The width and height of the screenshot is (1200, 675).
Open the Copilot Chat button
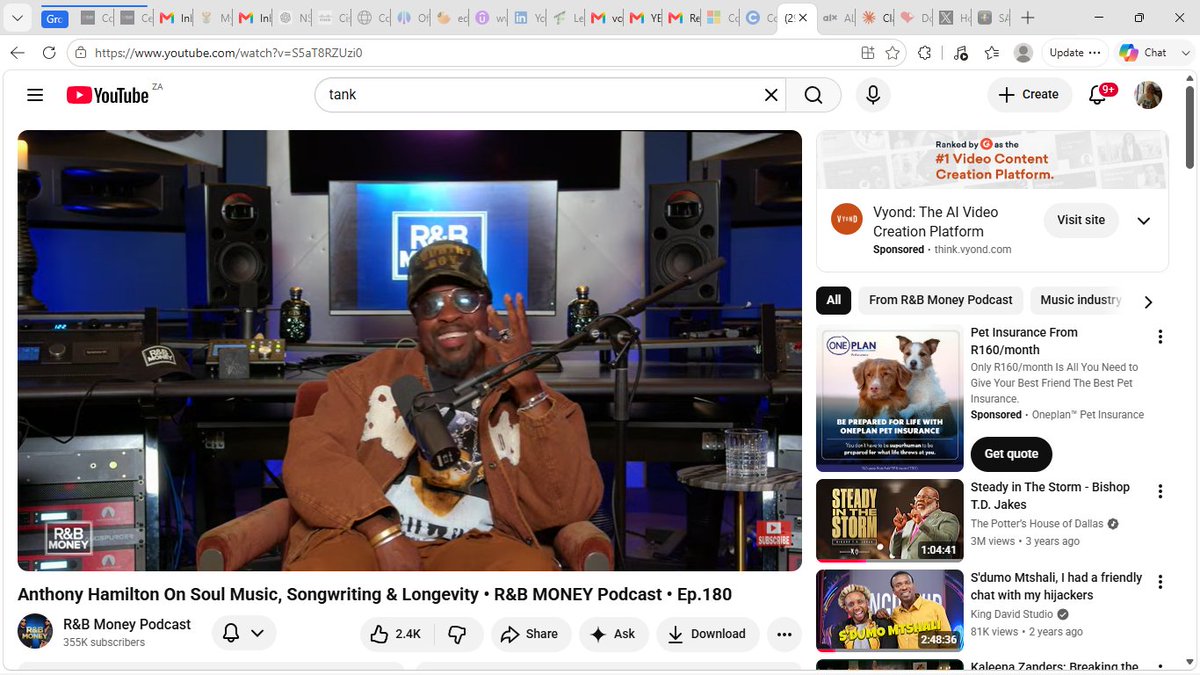pyautogui.click(x=1143, y=53)
